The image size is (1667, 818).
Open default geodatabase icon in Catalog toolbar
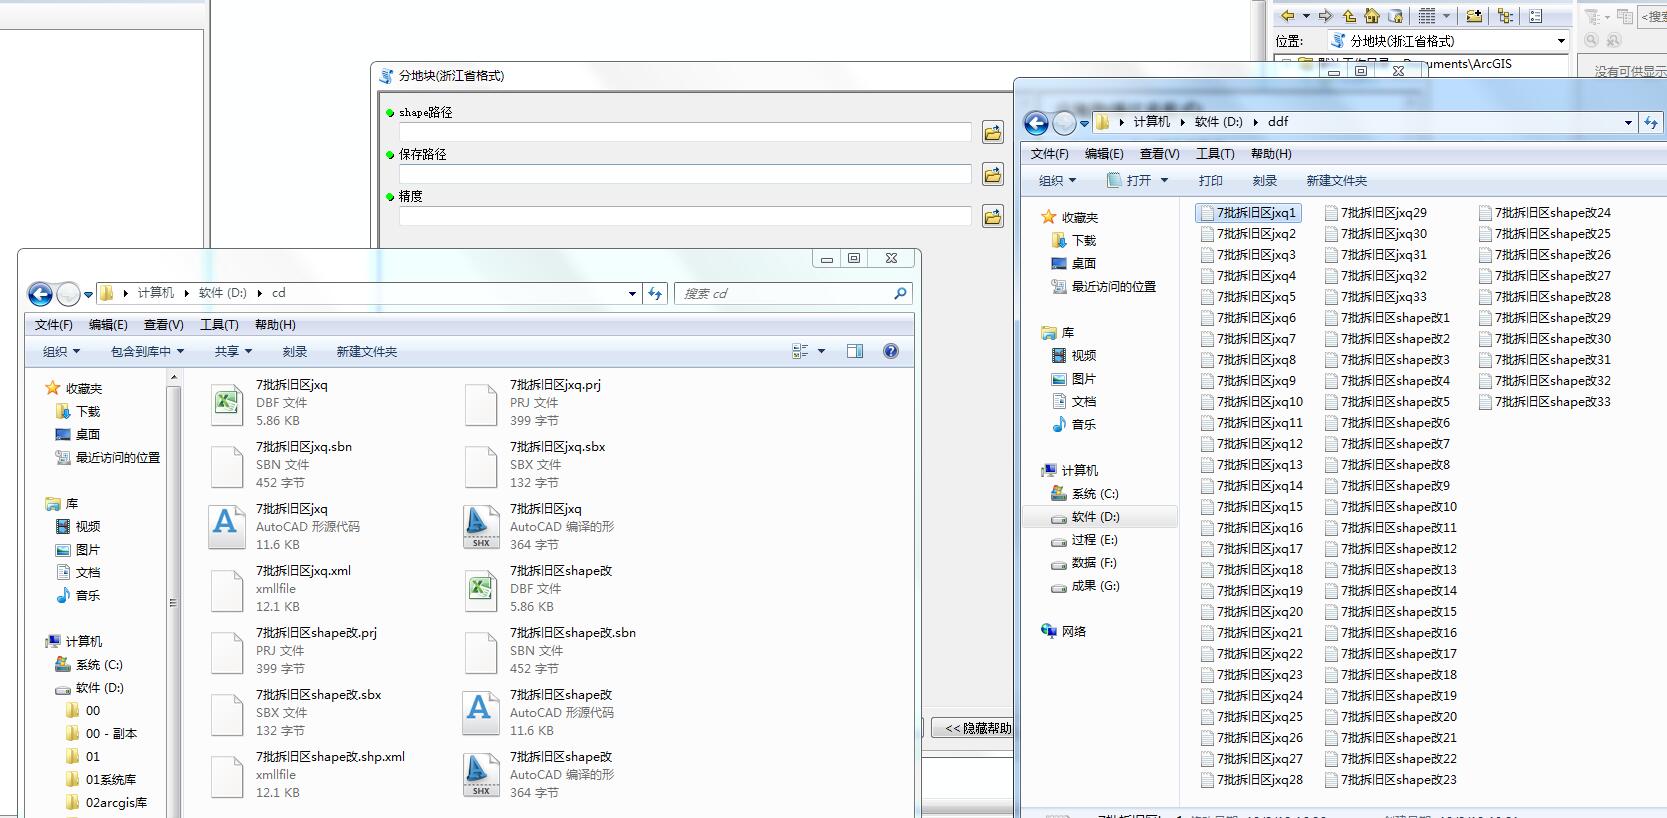point(1396,15)
